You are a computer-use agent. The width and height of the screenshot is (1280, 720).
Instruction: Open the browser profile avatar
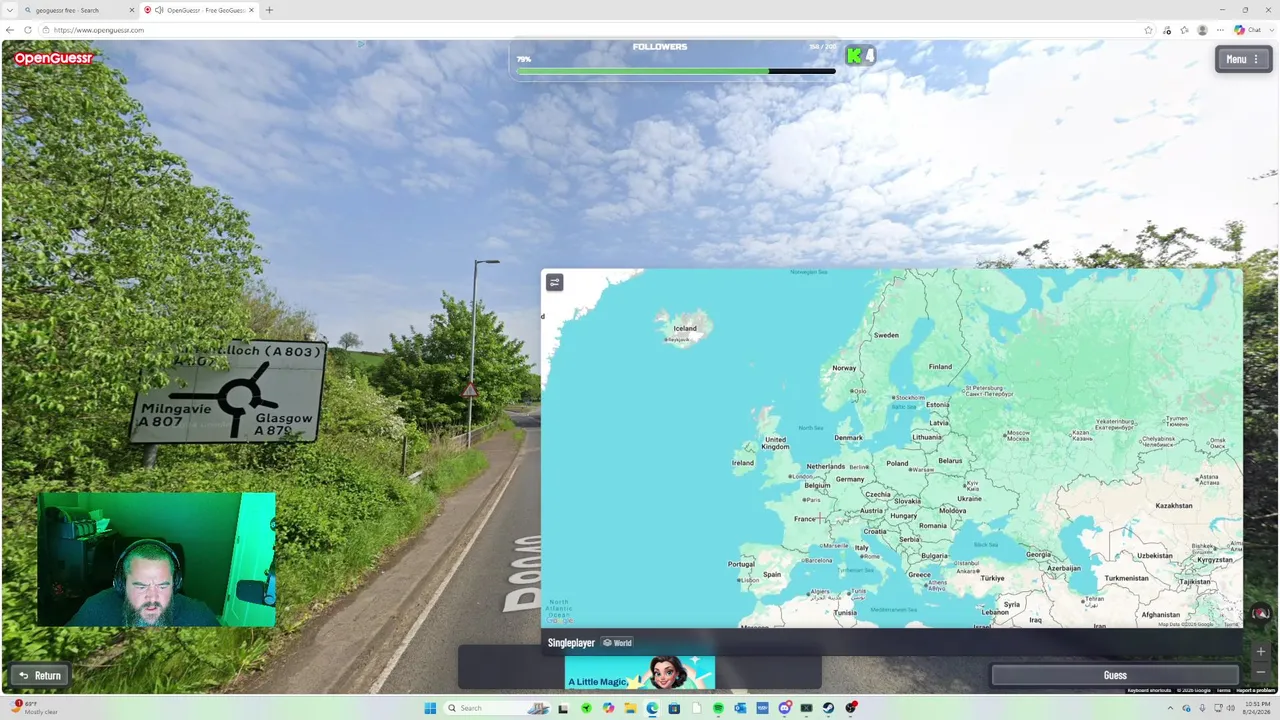click(x=1202, y=30)
